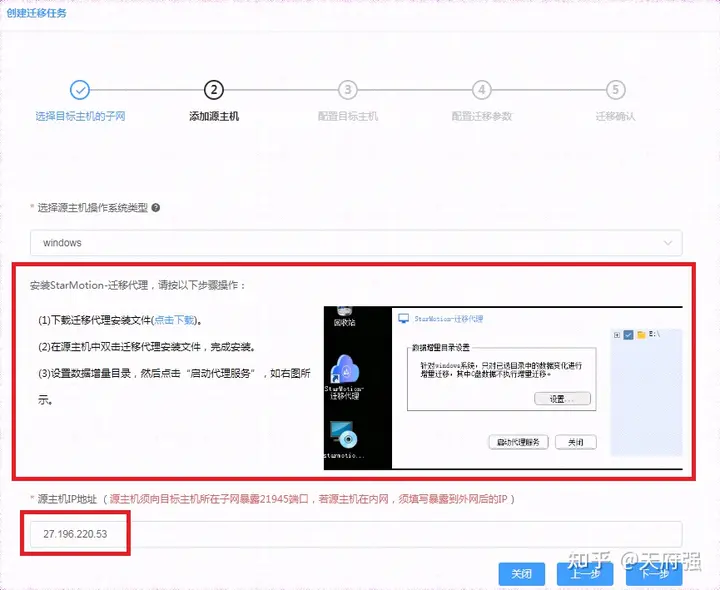Image resolution: width=720 pixels, height=590 pixels.
Task: Open the windows operating system dropdown
Action: 356,242
